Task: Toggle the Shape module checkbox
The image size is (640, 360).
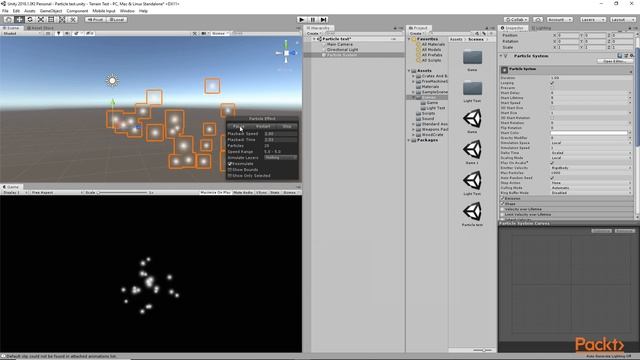Action: click(x=502, y=204)
